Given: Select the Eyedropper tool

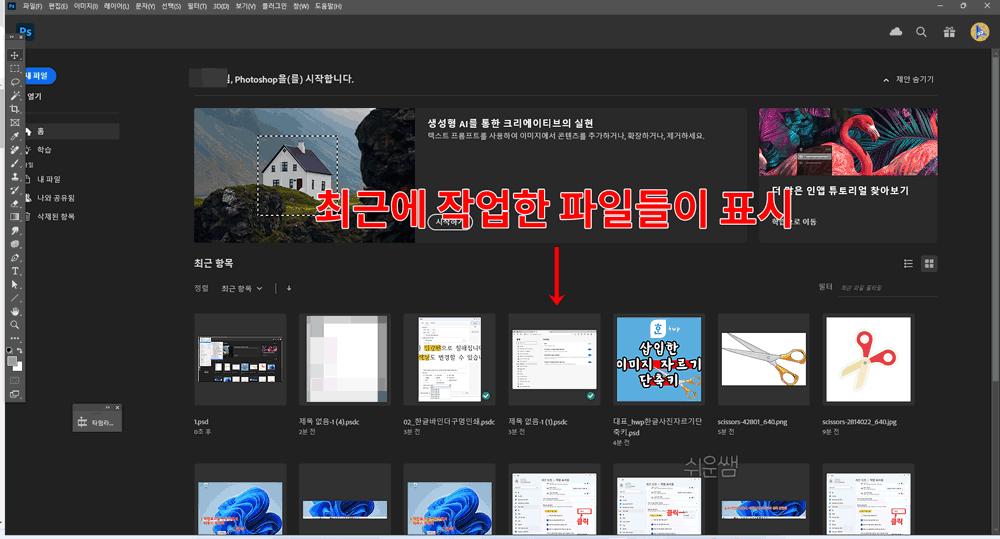Looking at the screenshot, I should 15,136.
